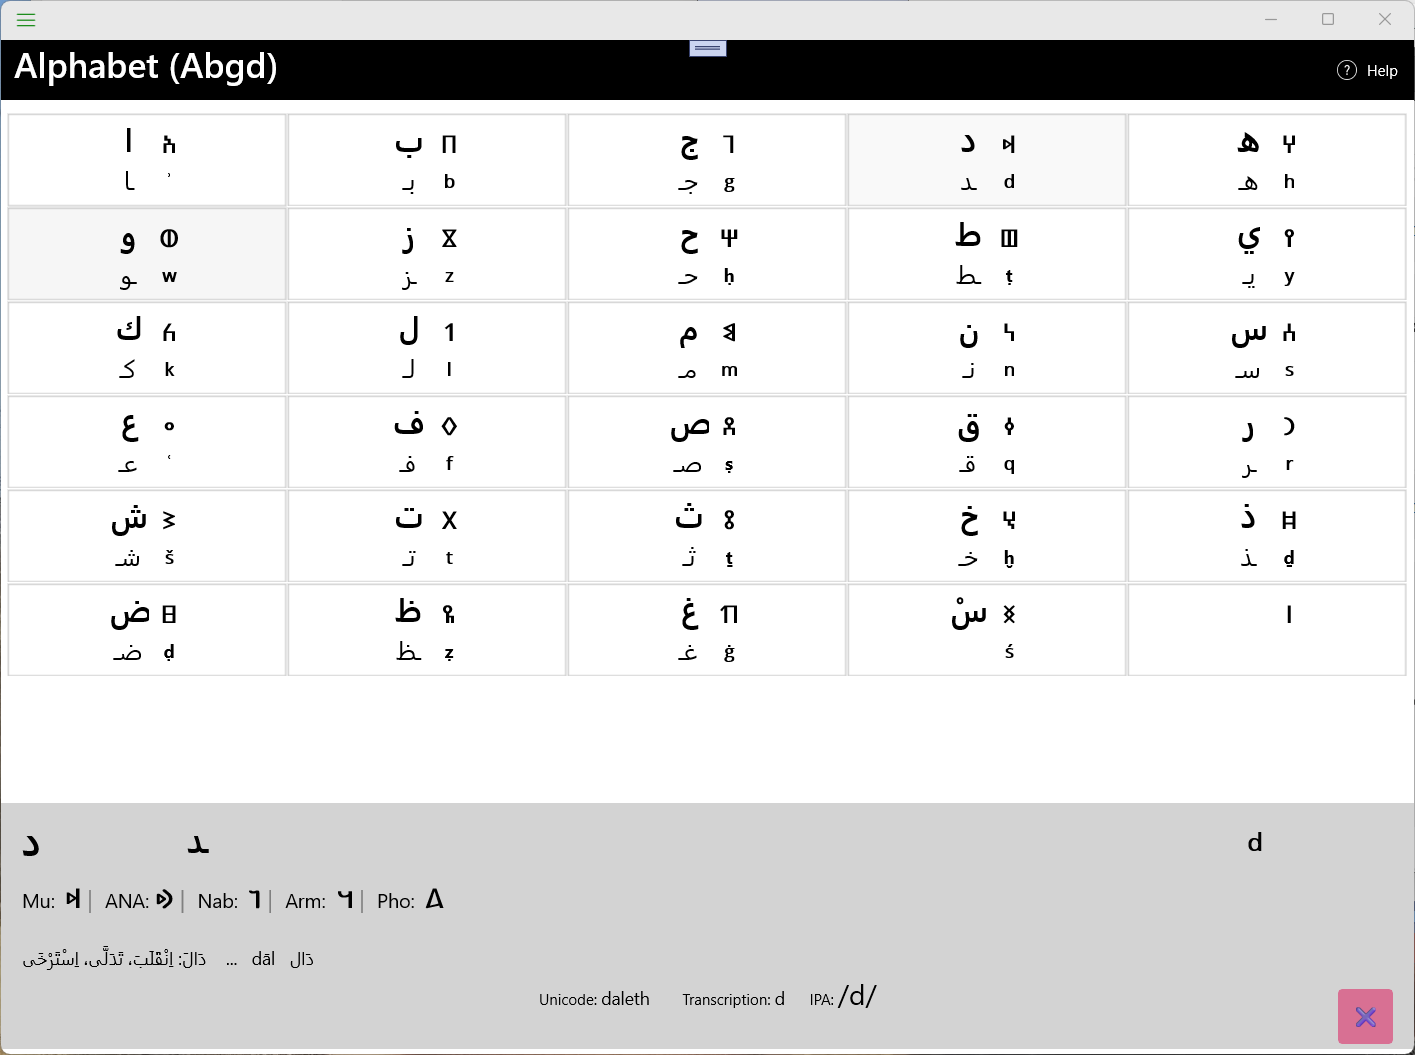The width and height of the screenshot is (1415, 1055).
Task: Close the letter detail panel with pink X
Action: (x=1365, y=1017)
